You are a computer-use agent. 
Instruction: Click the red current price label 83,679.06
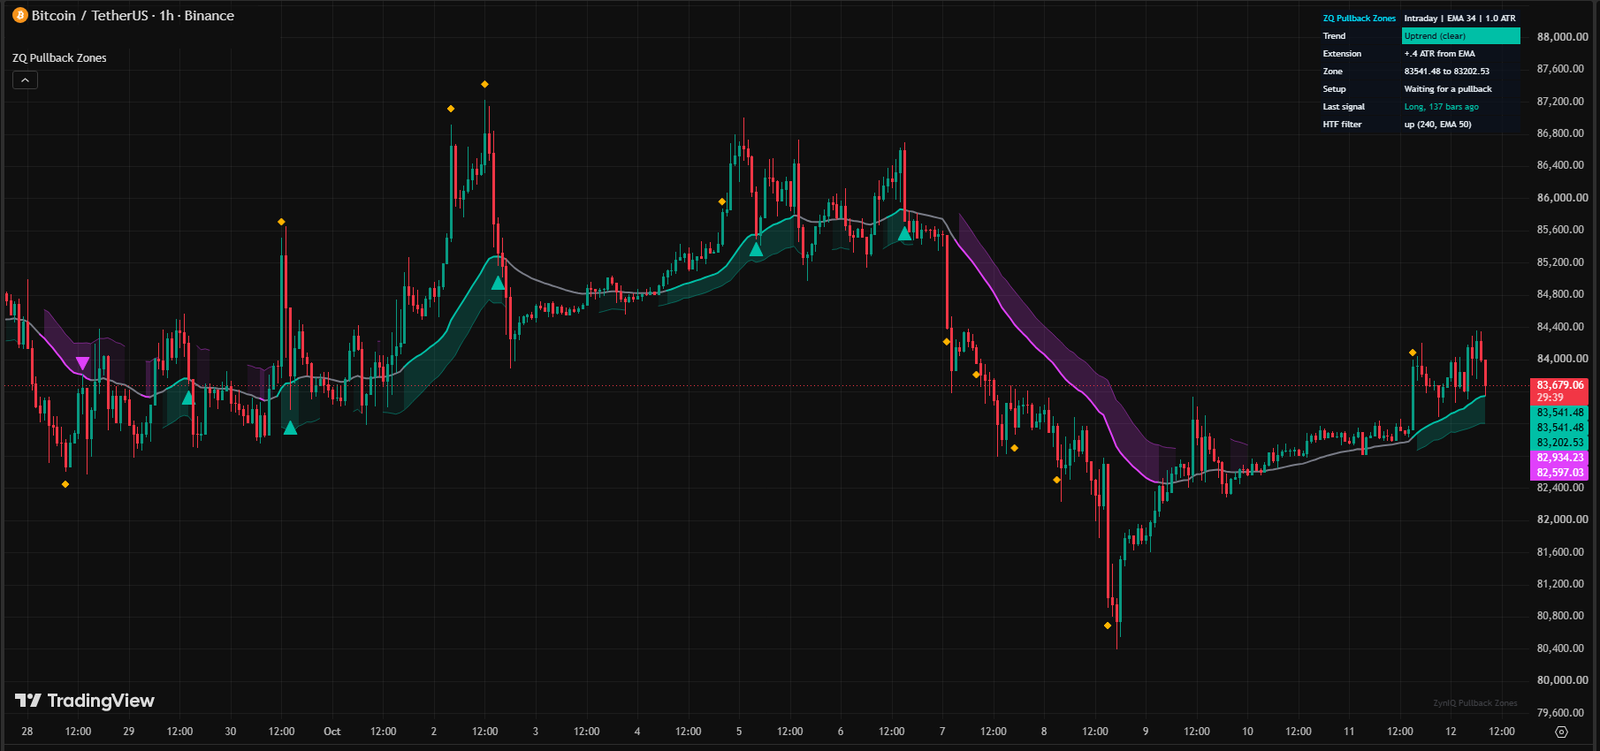click(1560, 385)
